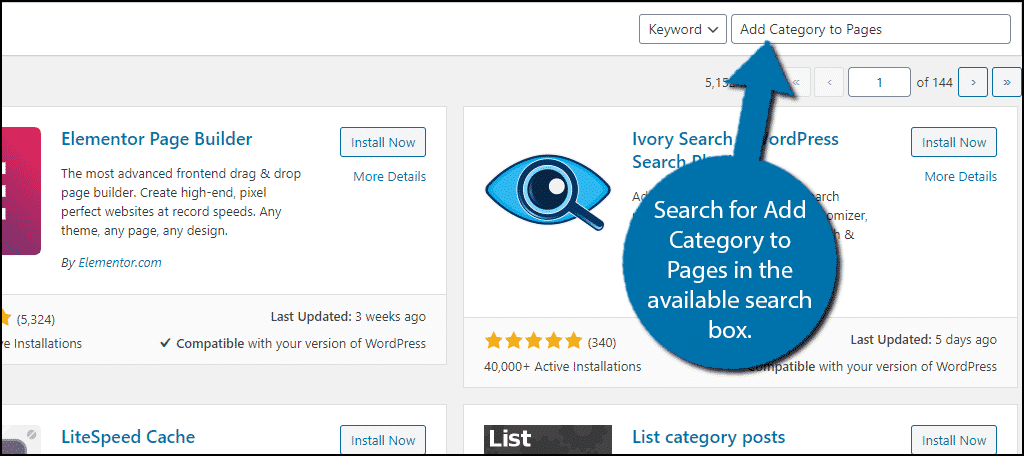Open More Details for Ivory Search
This screenshot has height=456, width=1024.
click(x=961, y=176)
